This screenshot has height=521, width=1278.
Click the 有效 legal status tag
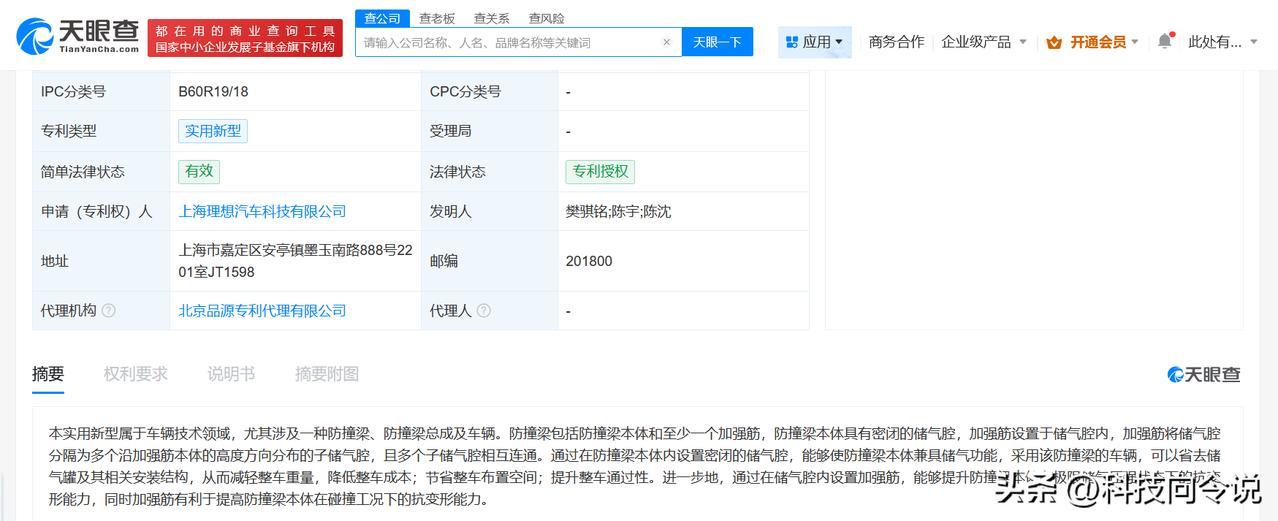(199, 171)
